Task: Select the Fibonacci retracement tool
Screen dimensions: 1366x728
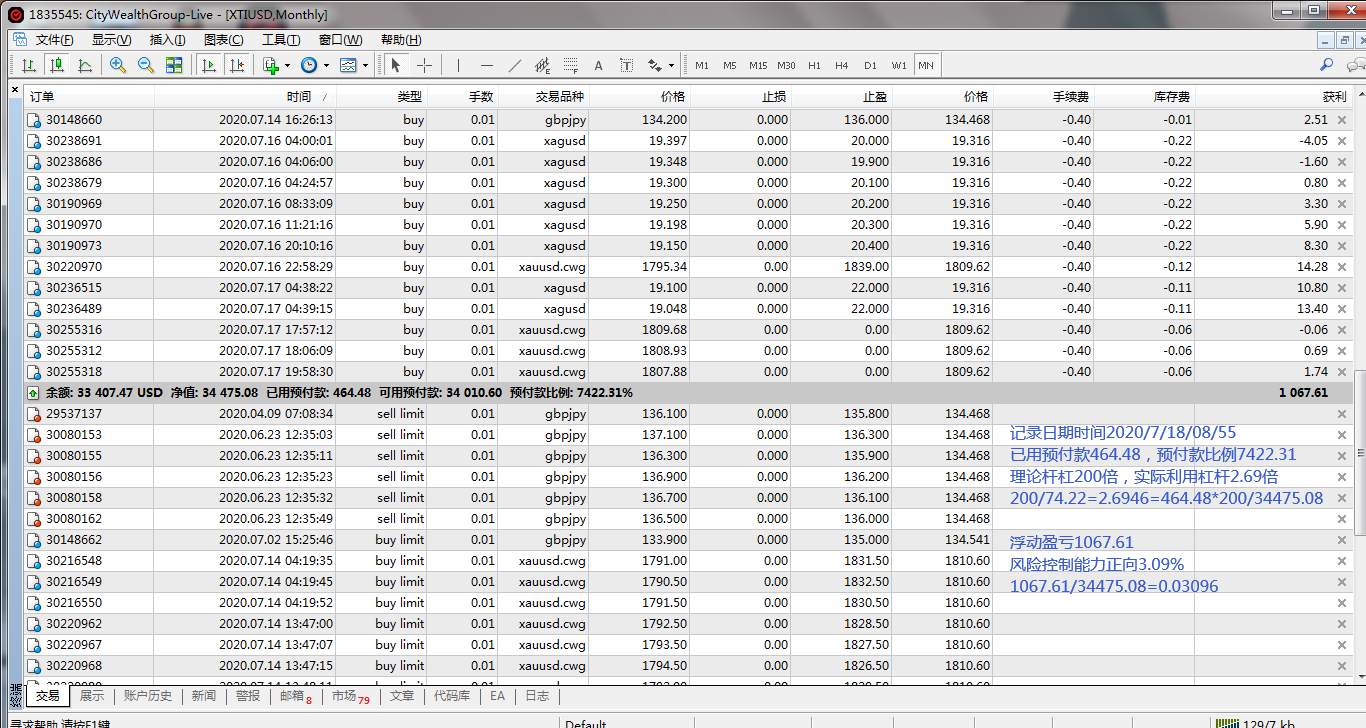Action: [571, 65]
